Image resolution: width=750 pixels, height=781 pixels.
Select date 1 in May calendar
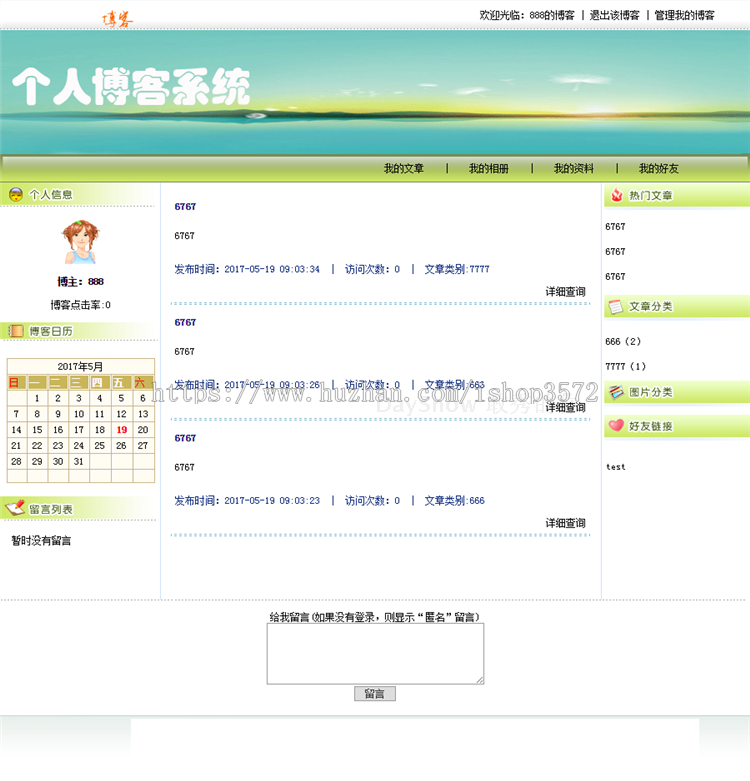click(37, 398)
